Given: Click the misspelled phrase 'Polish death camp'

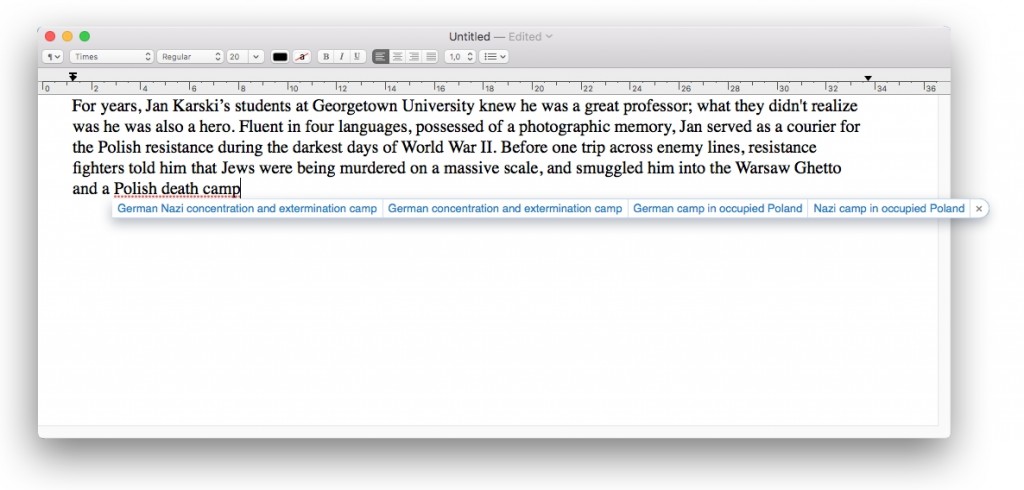Looking at the screenshot, I should point(177,189).
